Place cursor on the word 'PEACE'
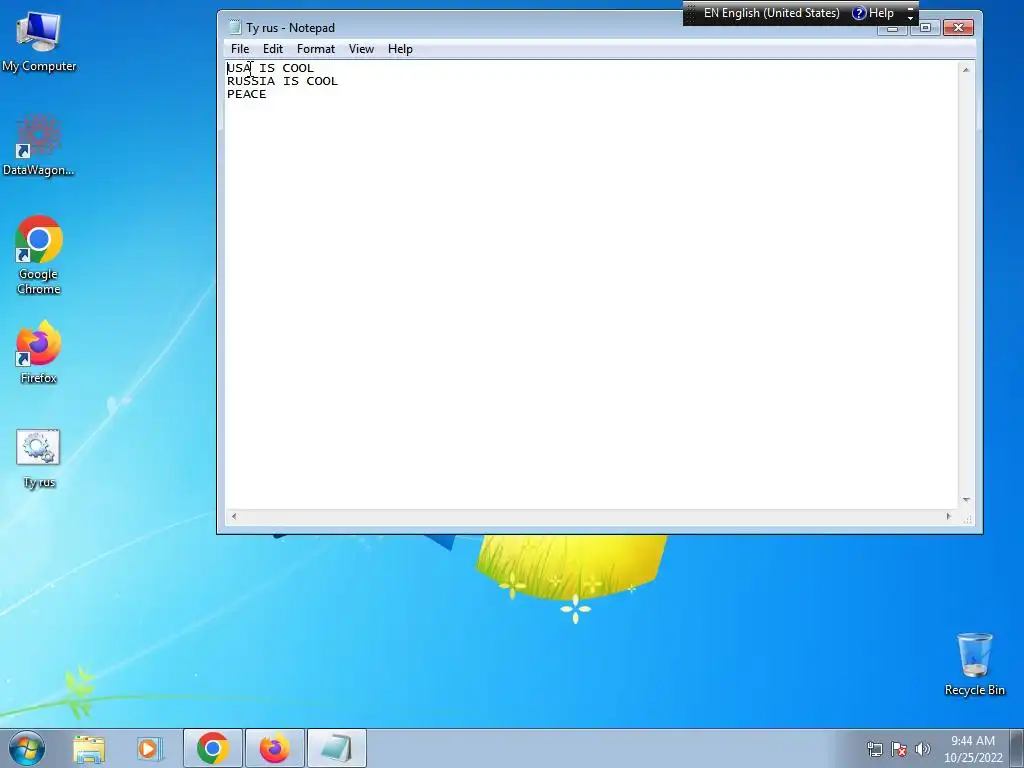This screenshot has width=1024, height=768. point(247,94)
